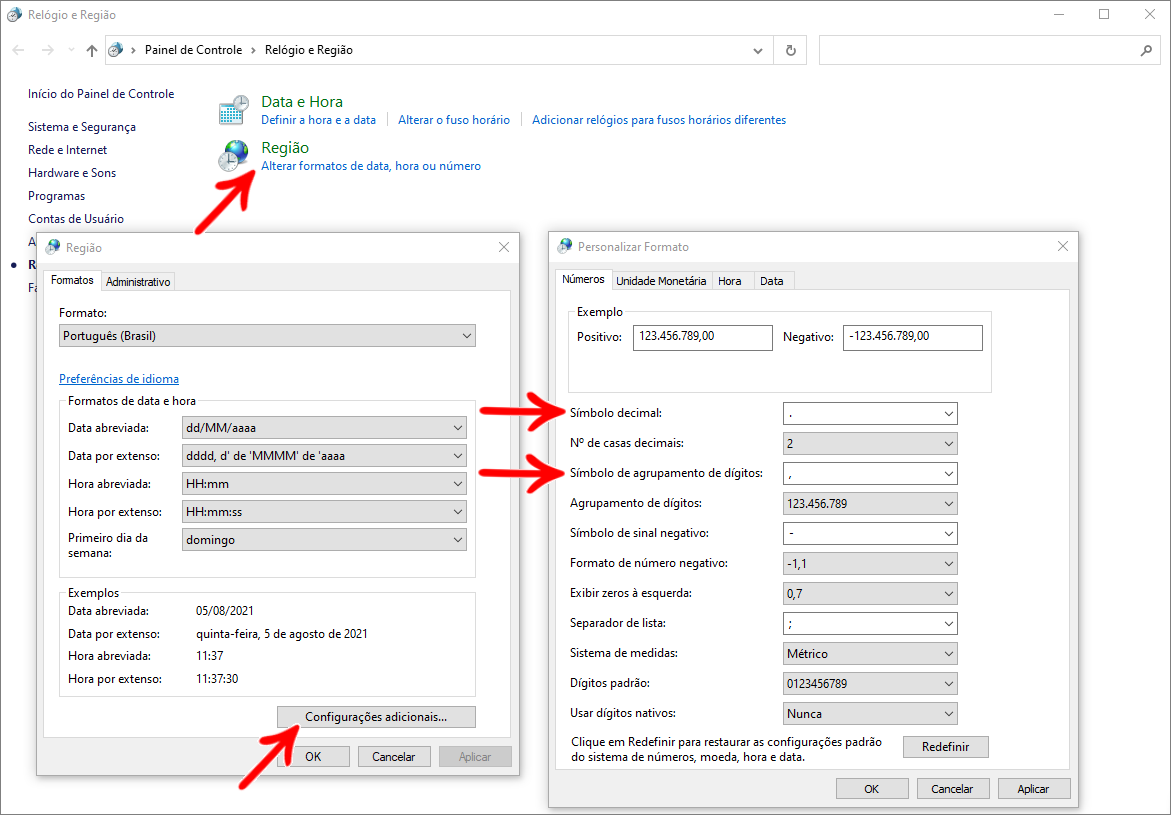Open the Hora abreviada dropdown
The height and width of the screenshot is (815, 1171).
pyautogui.click(x=324, y=484)
